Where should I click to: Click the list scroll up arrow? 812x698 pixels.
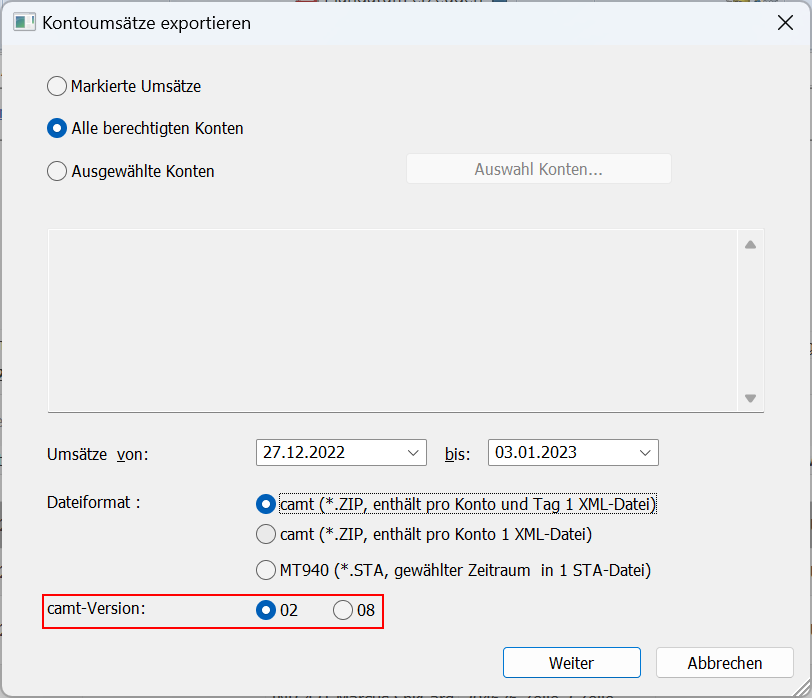tap(750, 245)
